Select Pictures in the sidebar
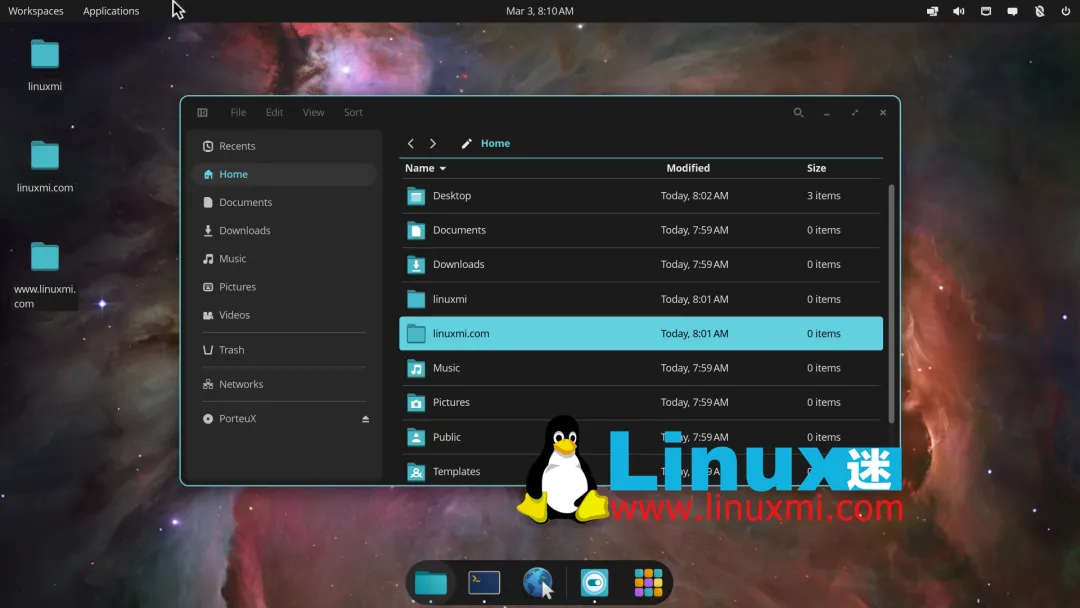This screenshot has width=1080, height=608. (284, 287)
